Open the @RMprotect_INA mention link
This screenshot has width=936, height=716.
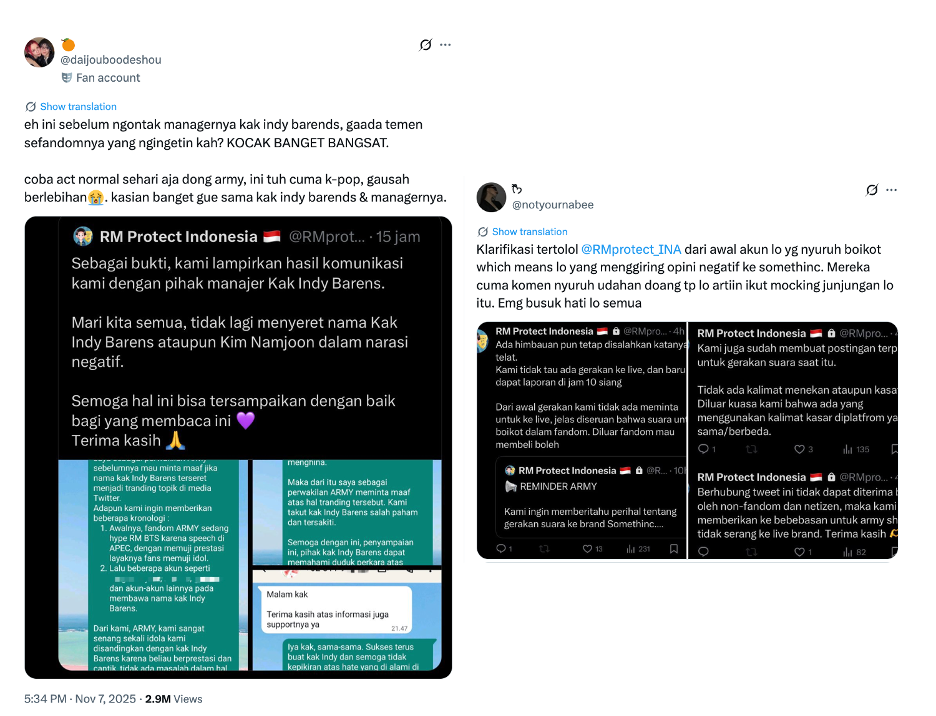(x=631, y=250)
